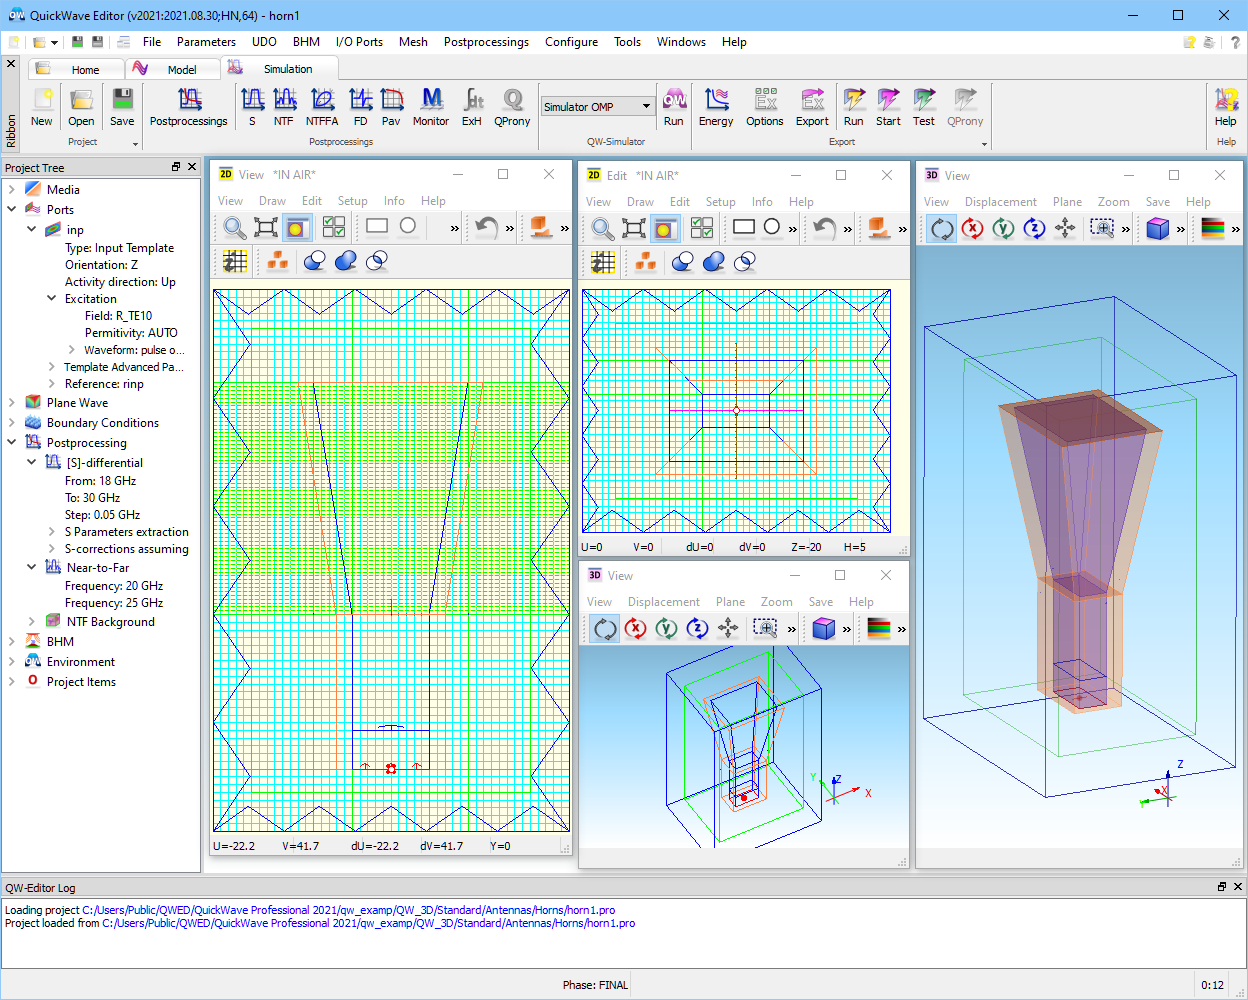Expand the Waveform tree node
Viewport: 1248px width, 1000px height.
(x=72, y=350)
